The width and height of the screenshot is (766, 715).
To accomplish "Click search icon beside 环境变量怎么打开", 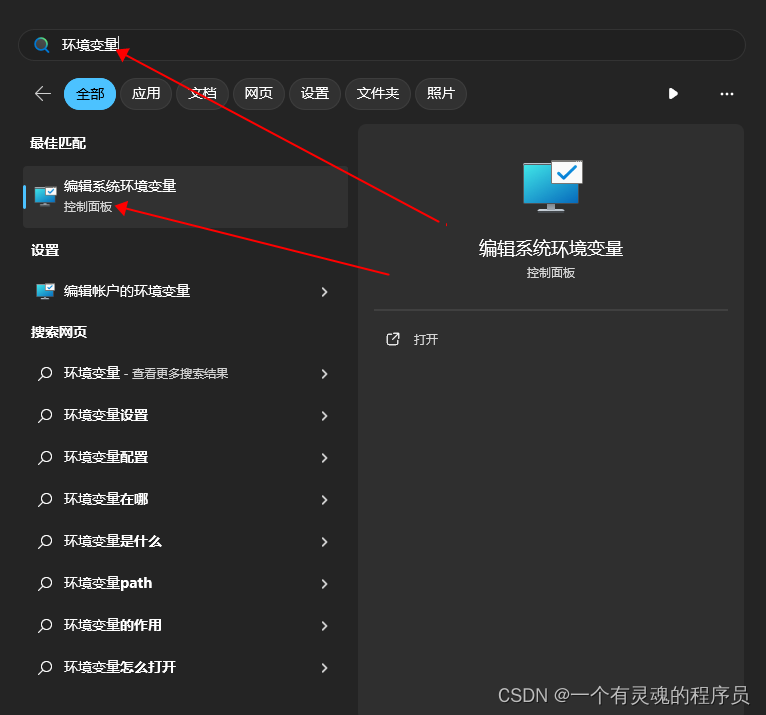I will [x=45, y=668].
